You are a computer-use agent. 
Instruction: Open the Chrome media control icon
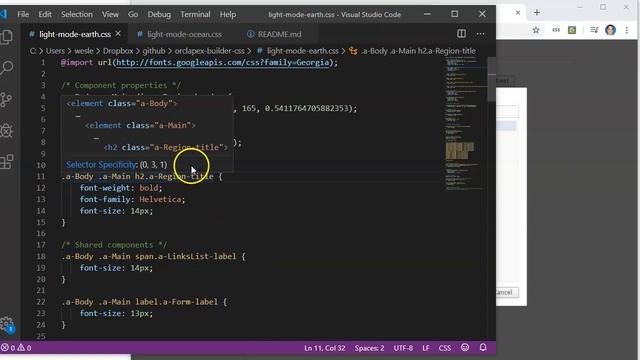pyautogui.click(x=594, y=30)
